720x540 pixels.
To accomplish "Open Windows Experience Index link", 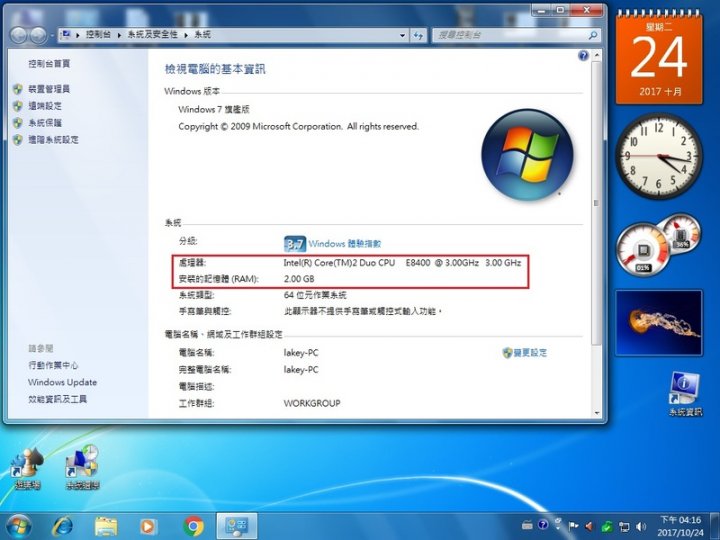I will [345, 244].
